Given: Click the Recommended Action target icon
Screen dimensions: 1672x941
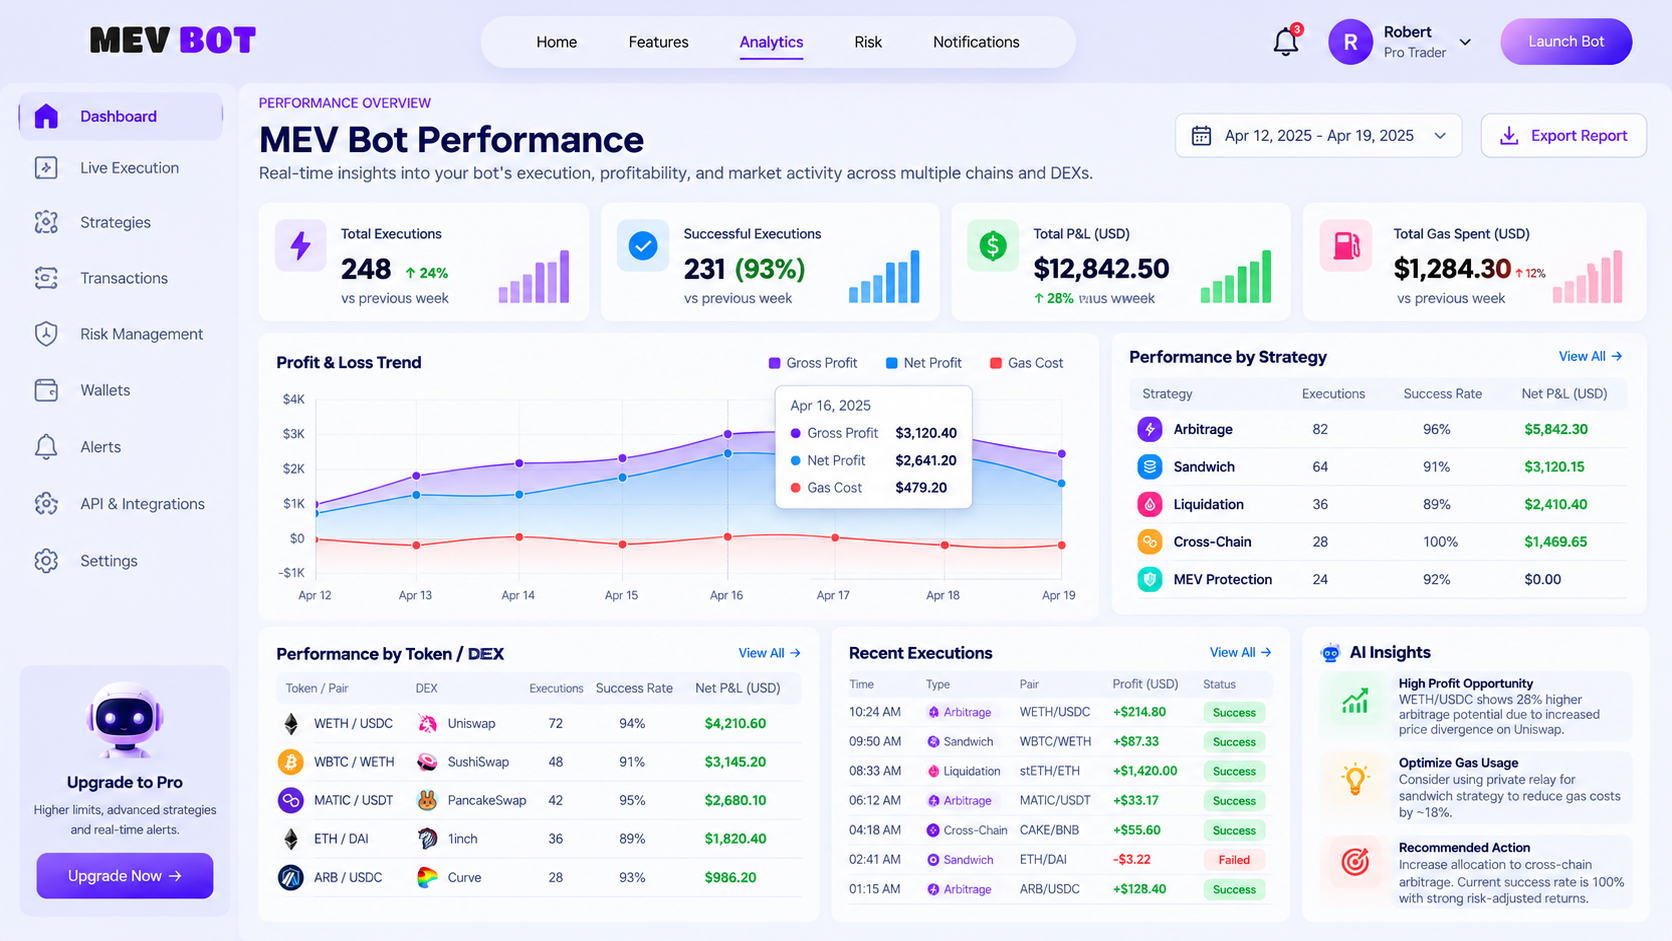Looking at the screenshot, I should click(x=1355, y=861).
